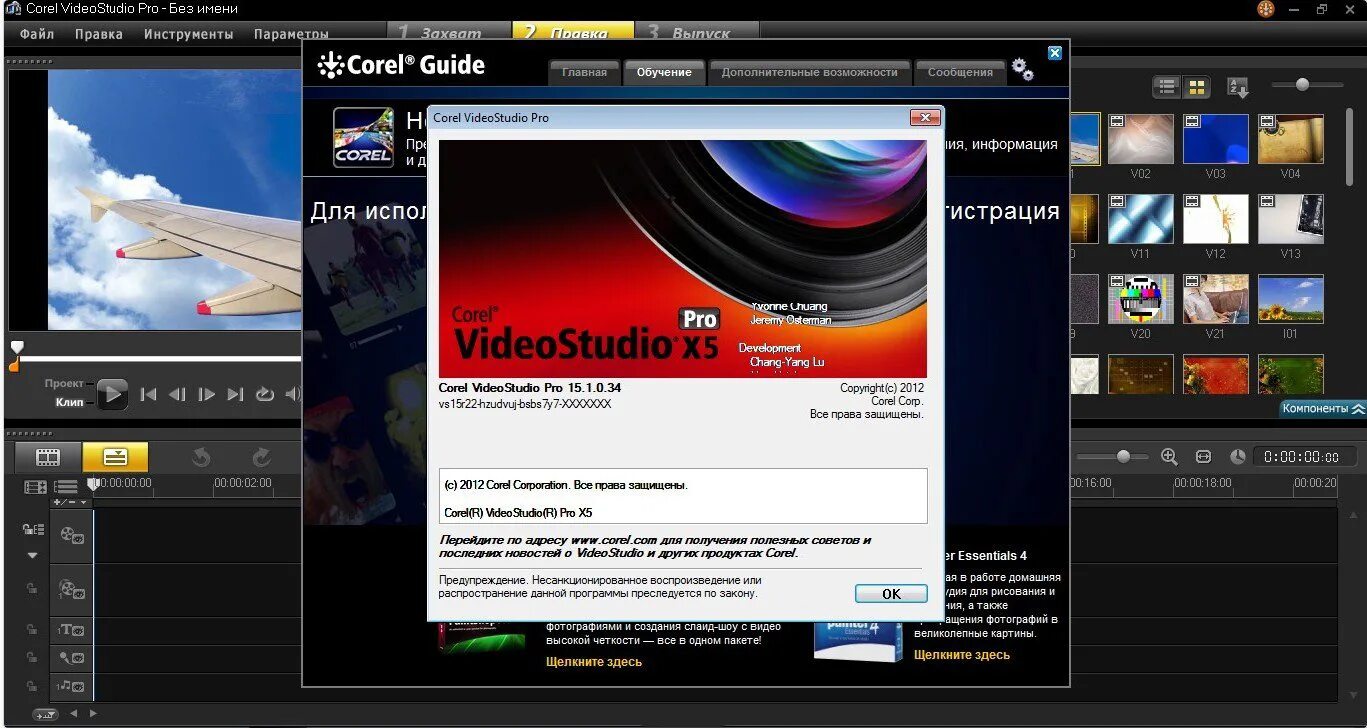Select the V03 blue library clip
This screenshot has width=1367, height=728.
pyautogui.click(x=1215, y=138)
